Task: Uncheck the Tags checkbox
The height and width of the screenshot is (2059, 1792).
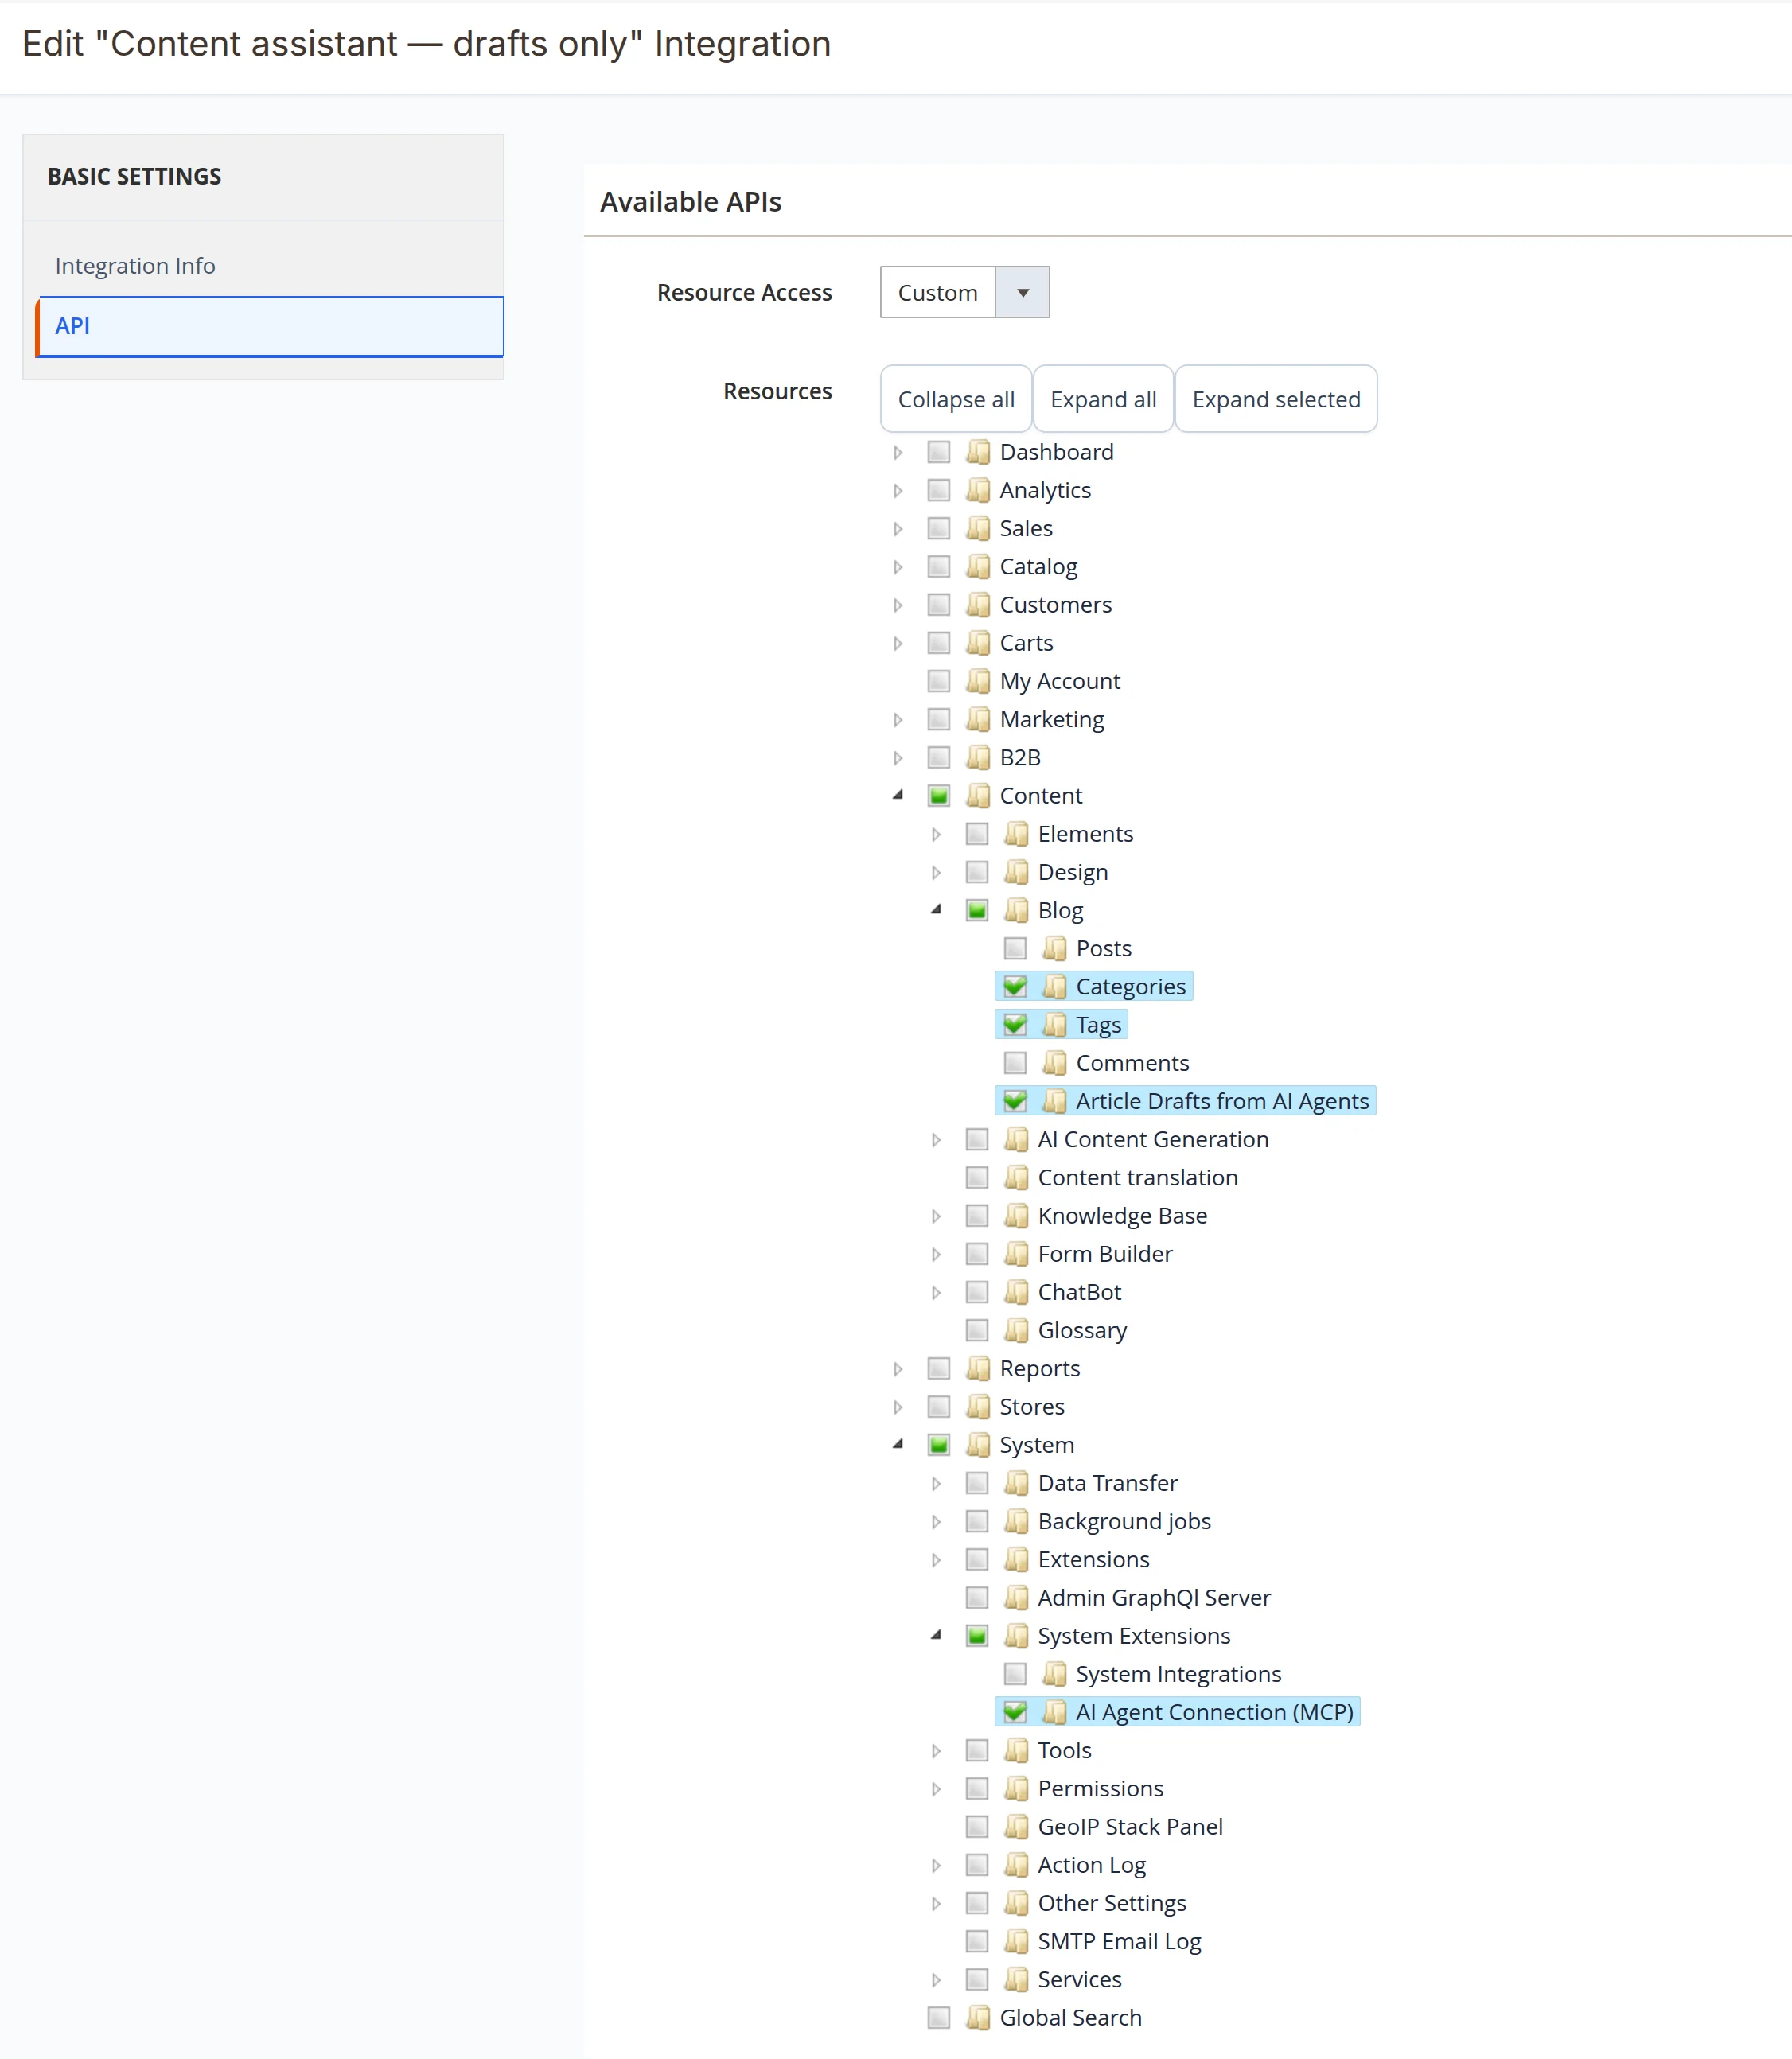Action: point(1015,1025)
